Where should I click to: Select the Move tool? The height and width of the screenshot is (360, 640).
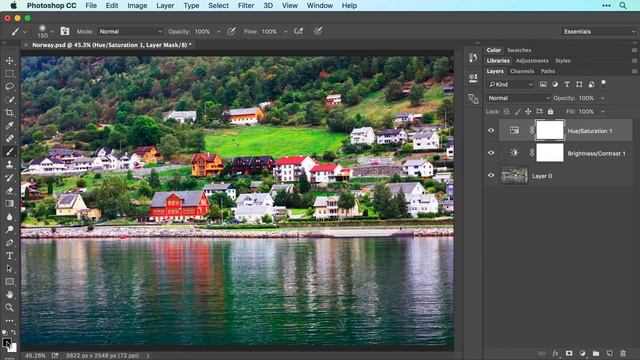(9, 61)
